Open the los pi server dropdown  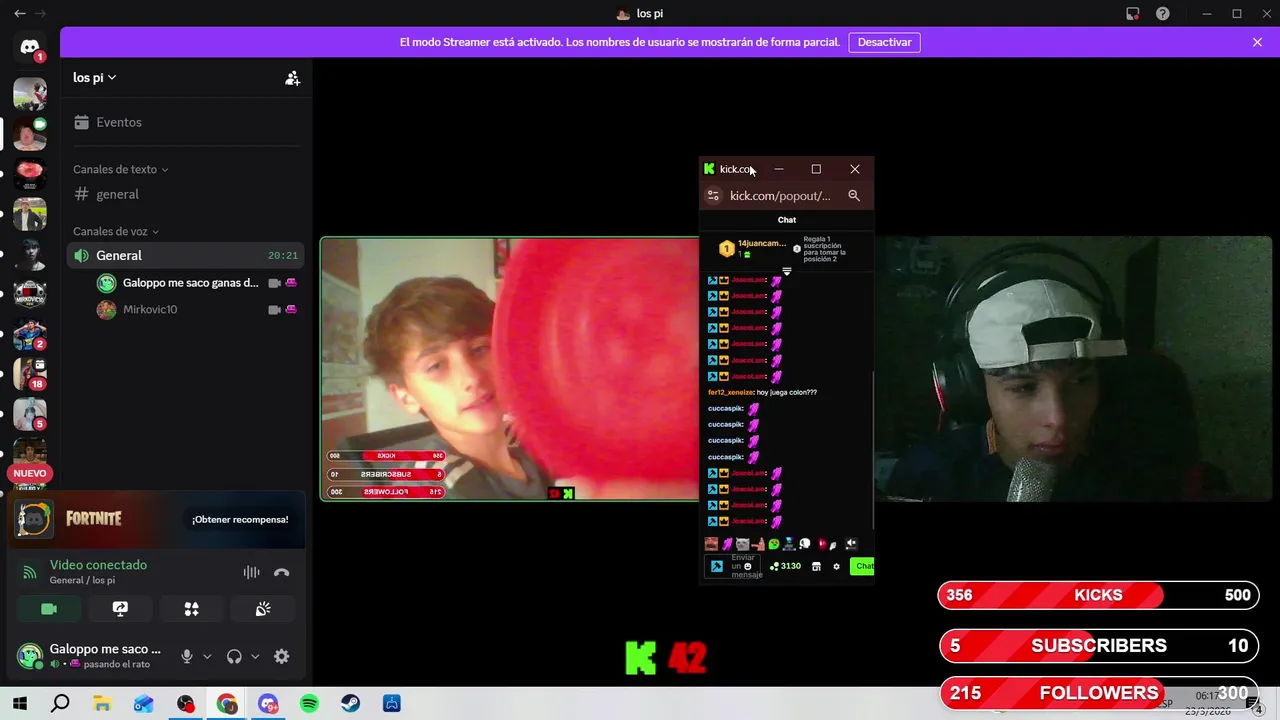coord(95,78)
